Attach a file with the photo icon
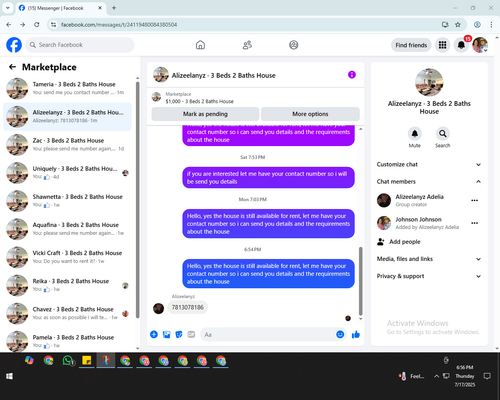 pos(166,334)
